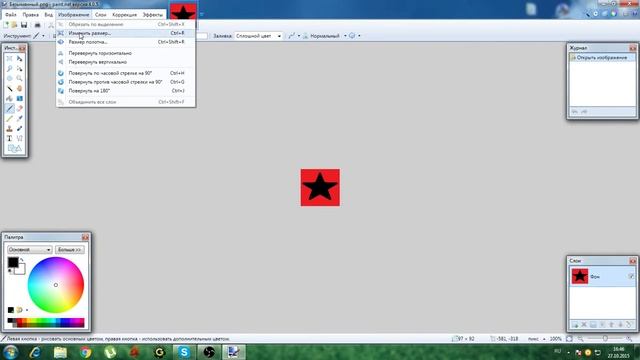Select the Clone Stamp tool

tap(9, 129)
